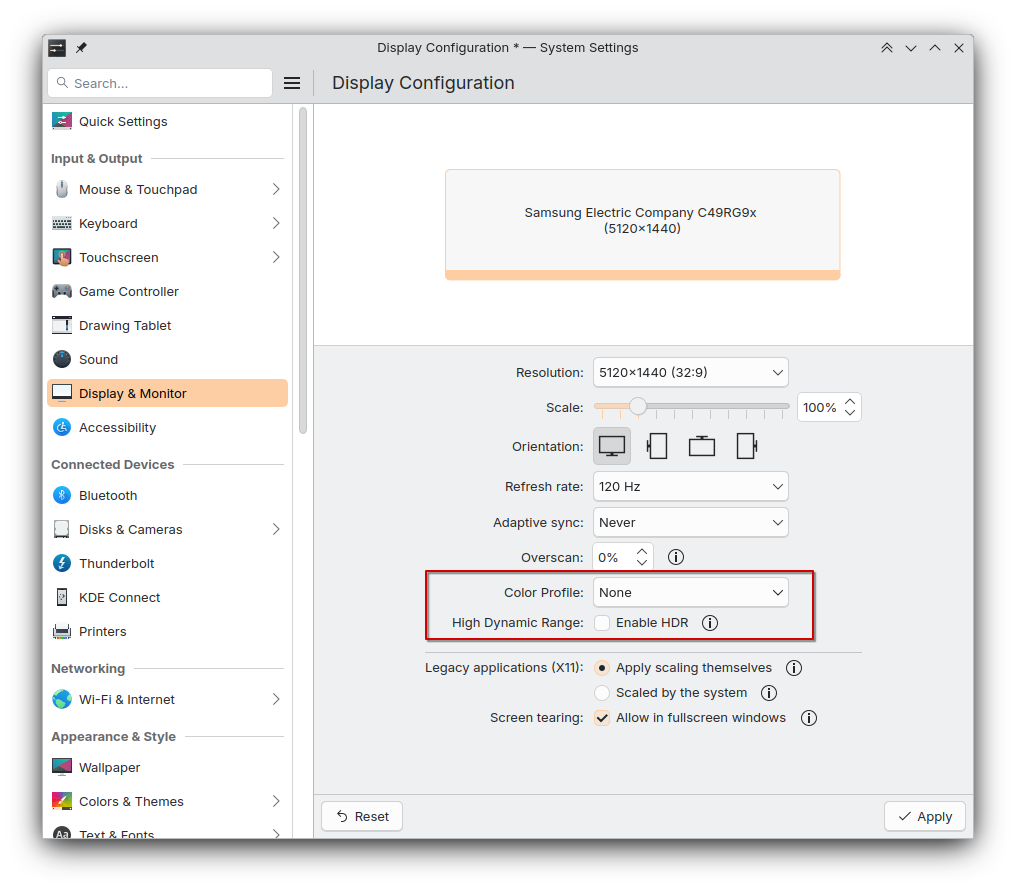
Task: Open the Refresh rate dropdown
Action: 690,486
